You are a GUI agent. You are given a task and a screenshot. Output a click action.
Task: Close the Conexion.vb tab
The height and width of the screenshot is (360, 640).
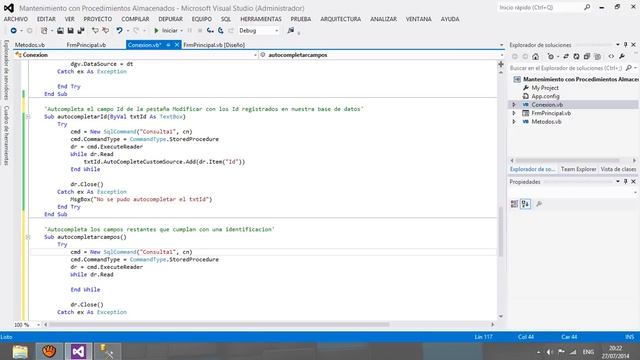(x=177, y=45)
